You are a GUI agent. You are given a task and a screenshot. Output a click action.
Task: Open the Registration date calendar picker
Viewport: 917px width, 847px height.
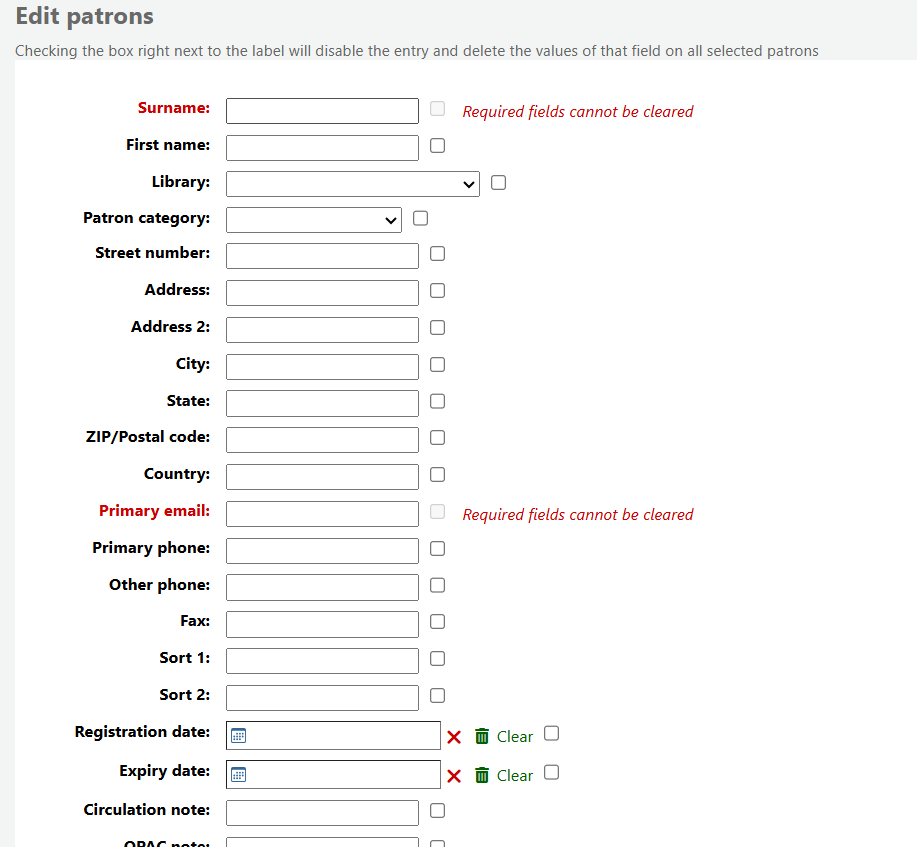(x=239, y=736)
